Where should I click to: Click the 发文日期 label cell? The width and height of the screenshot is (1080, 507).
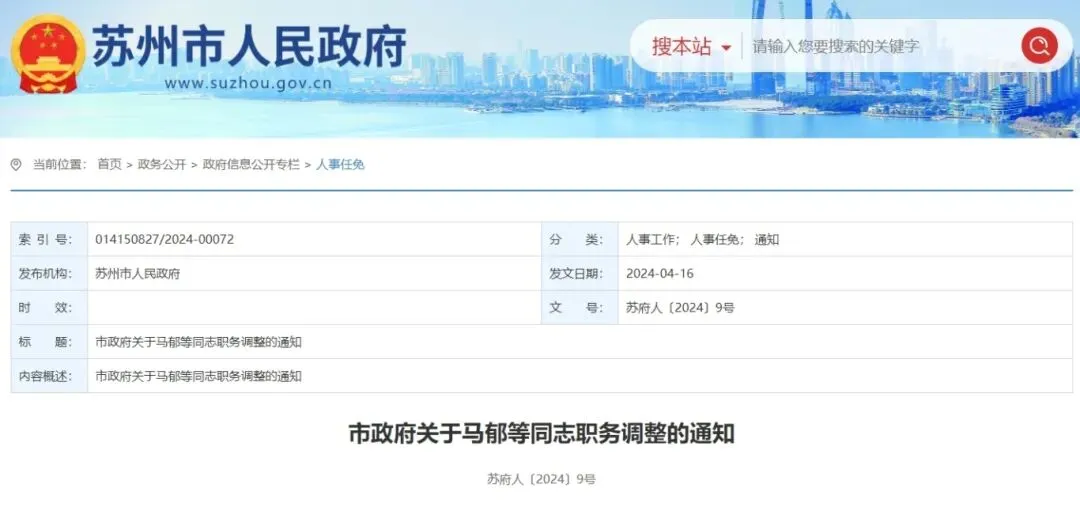pos(580,273)
